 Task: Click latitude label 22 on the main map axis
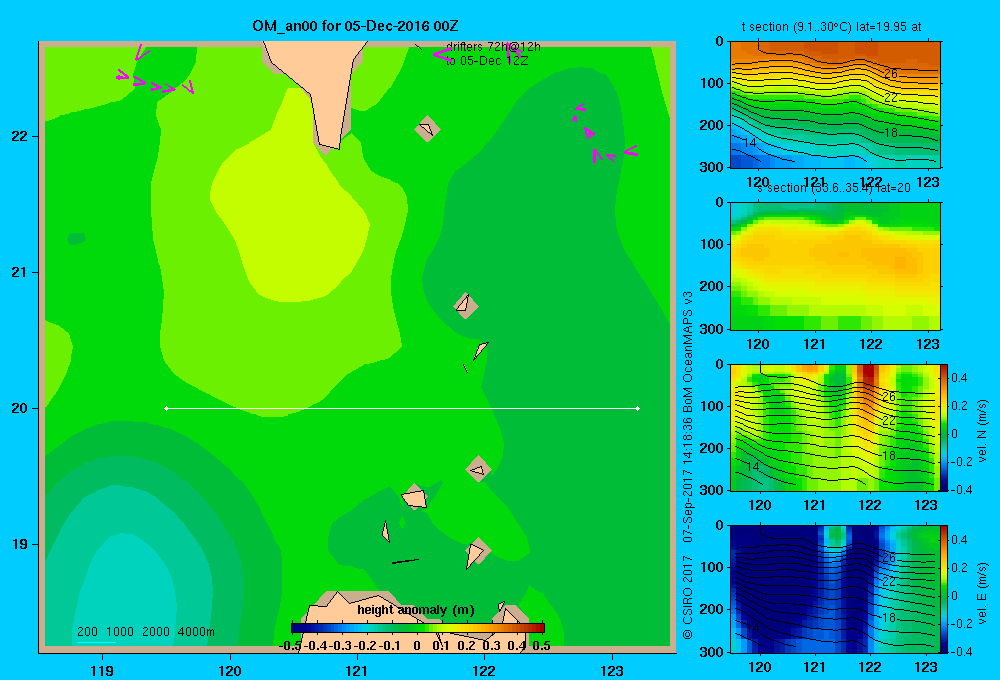coord(20,136)
